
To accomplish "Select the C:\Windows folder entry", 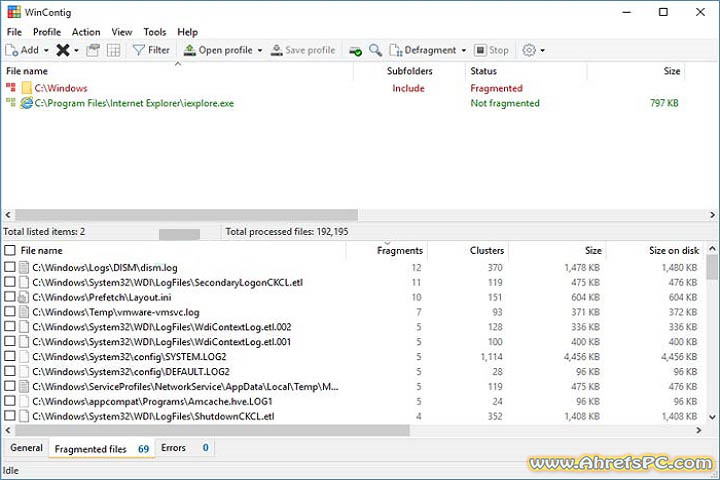I will coord(61,88).
